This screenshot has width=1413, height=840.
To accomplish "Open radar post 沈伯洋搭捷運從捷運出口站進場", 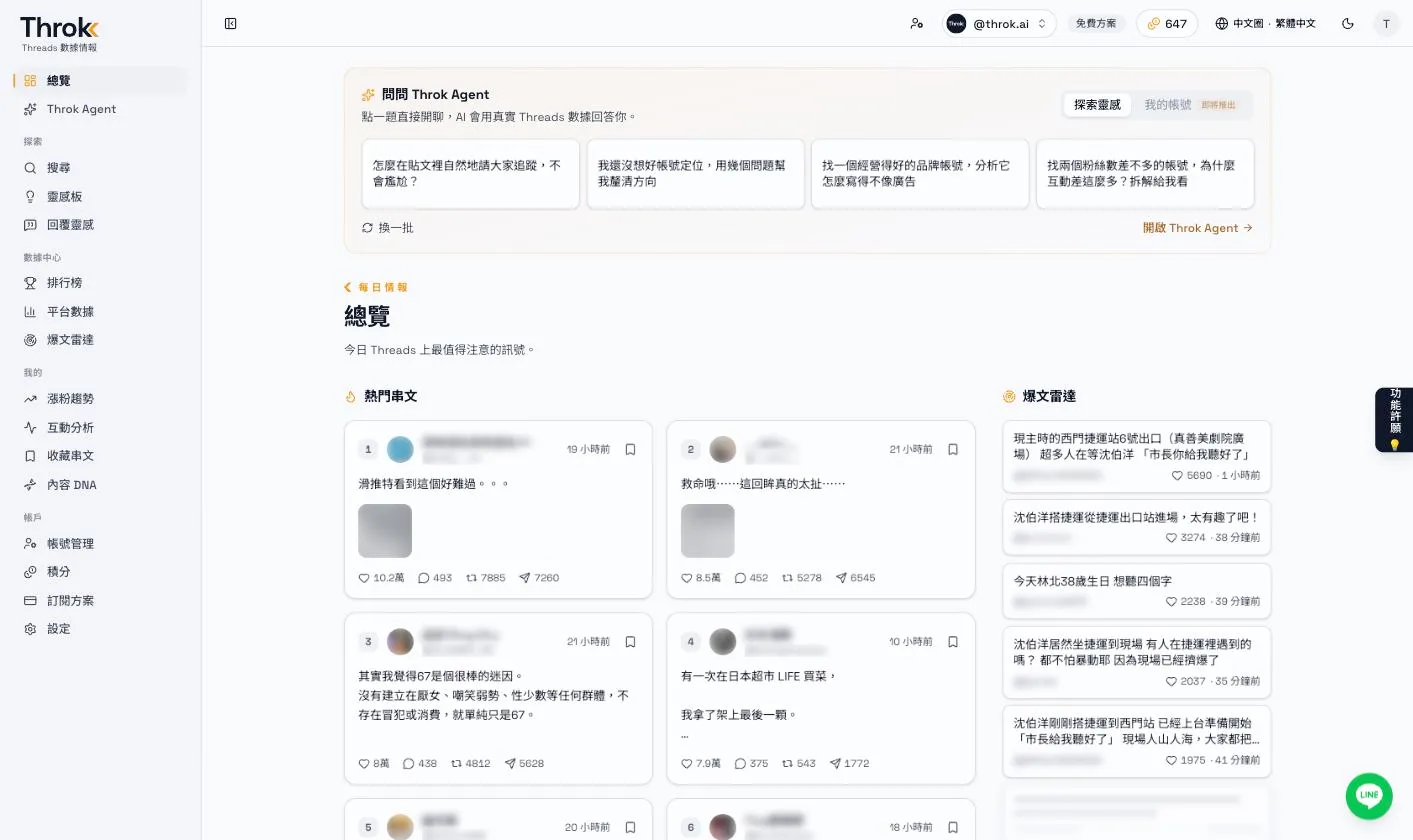I will coord(1137,527).
